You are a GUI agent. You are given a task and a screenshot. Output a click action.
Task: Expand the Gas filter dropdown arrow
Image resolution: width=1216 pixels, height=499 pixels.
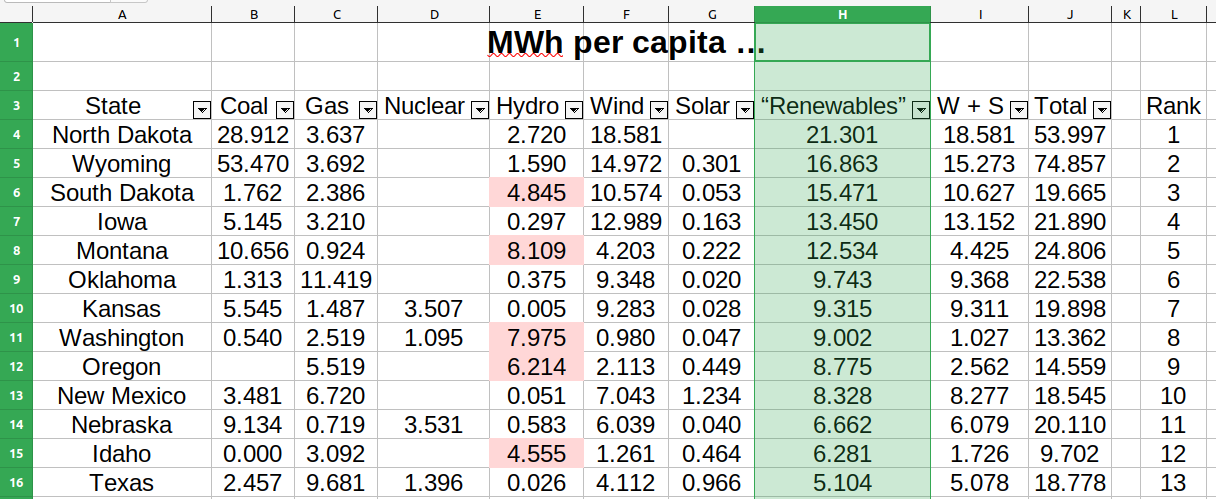(x=367, y=109)
